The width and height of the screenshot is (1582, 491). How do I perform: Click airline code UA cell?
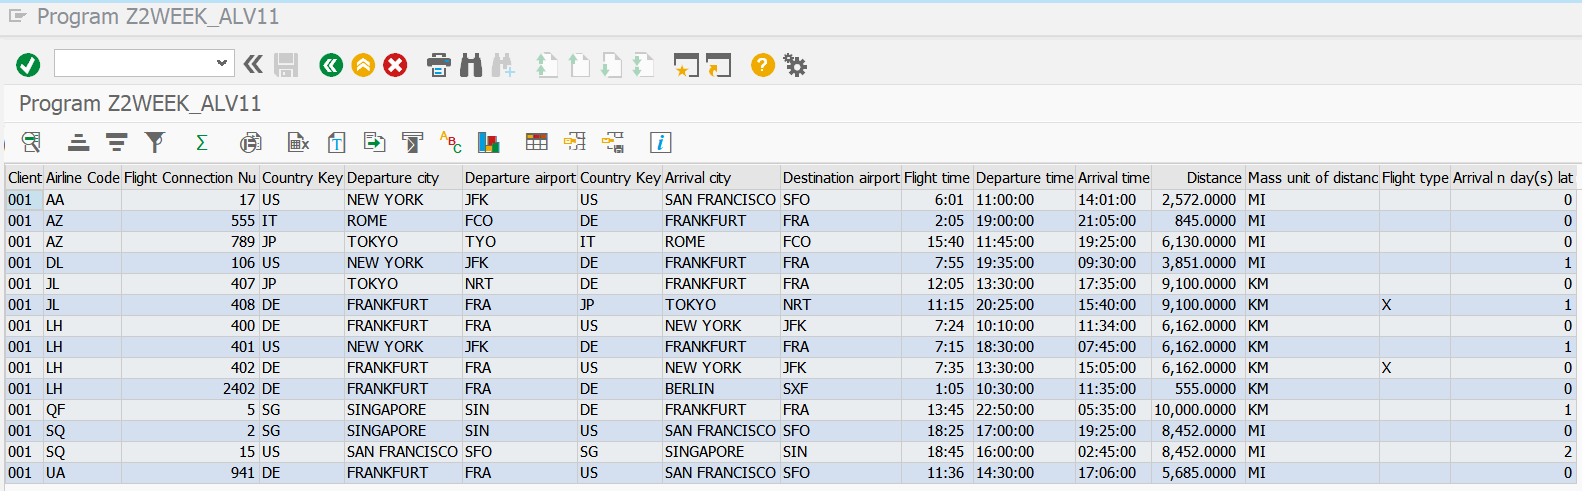(82, 473)
